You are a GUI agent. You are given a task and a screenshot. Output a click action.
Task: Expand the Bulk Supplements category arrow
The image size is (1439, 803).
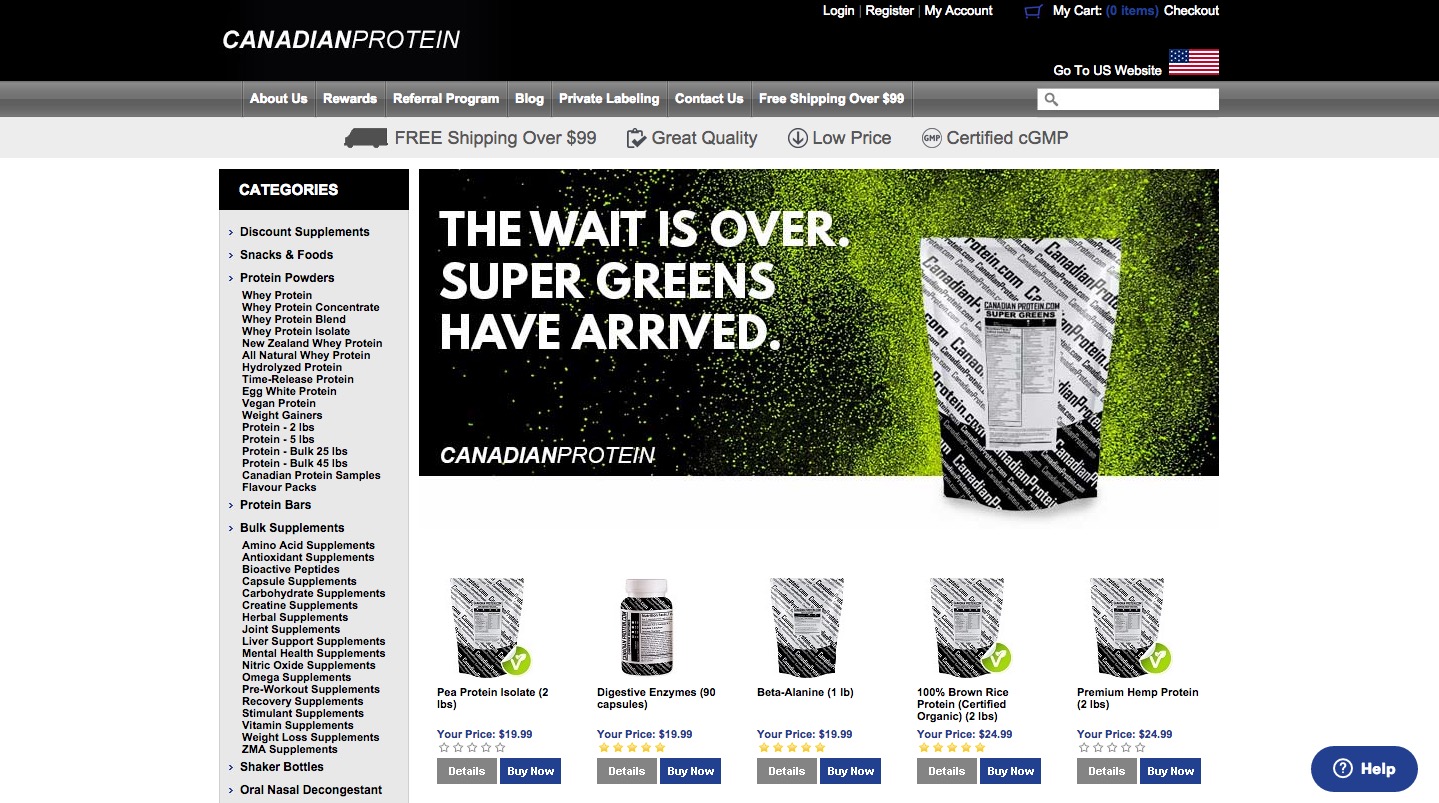point(231,528)
